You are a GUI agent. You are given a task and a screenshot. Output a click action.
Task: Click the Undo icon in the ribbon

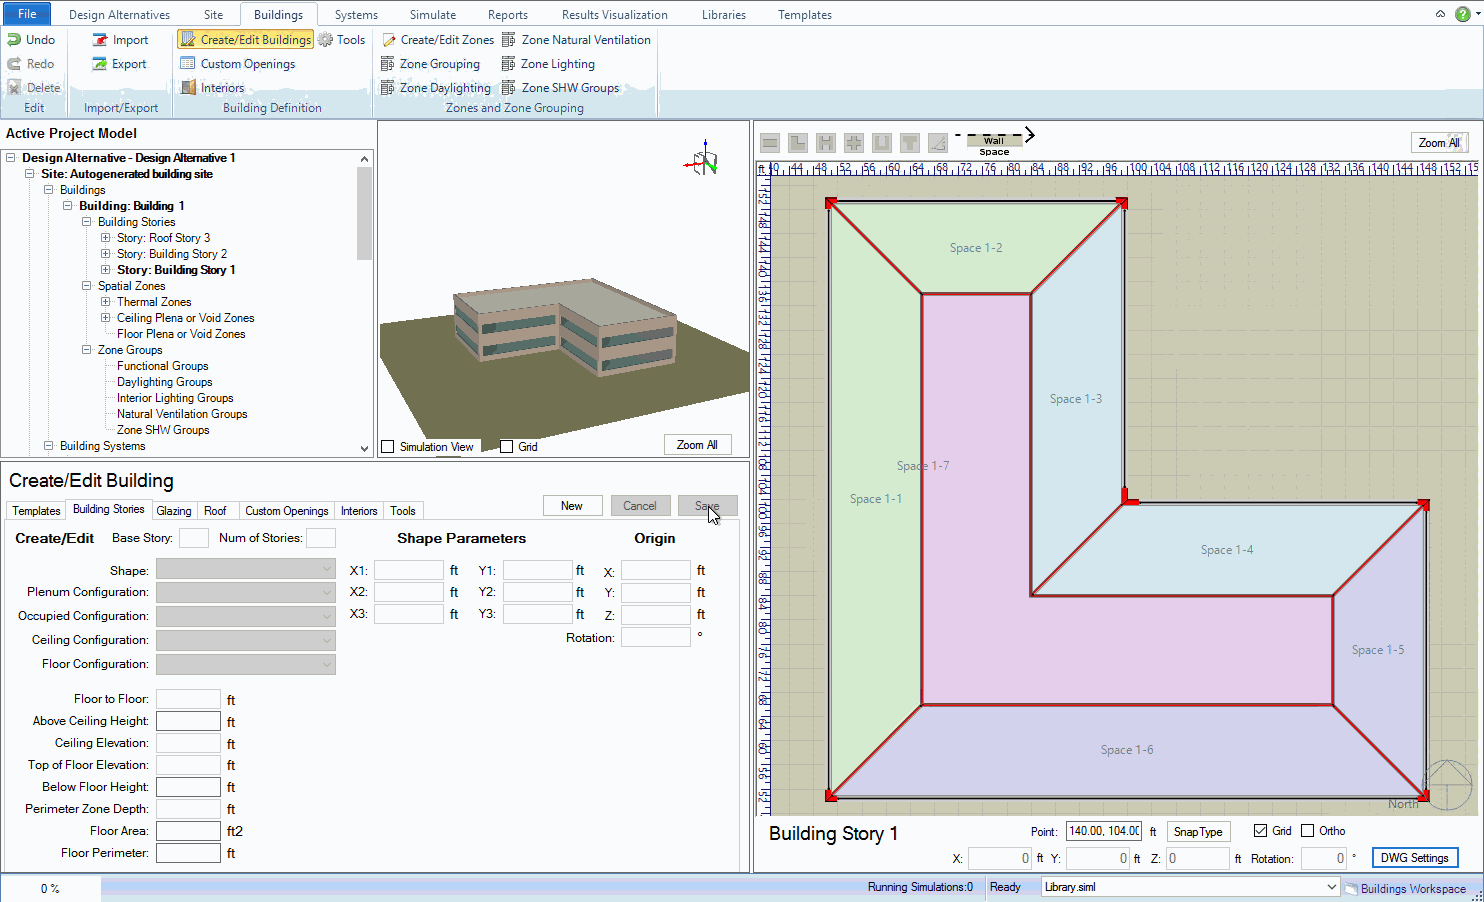coord(15,40)
